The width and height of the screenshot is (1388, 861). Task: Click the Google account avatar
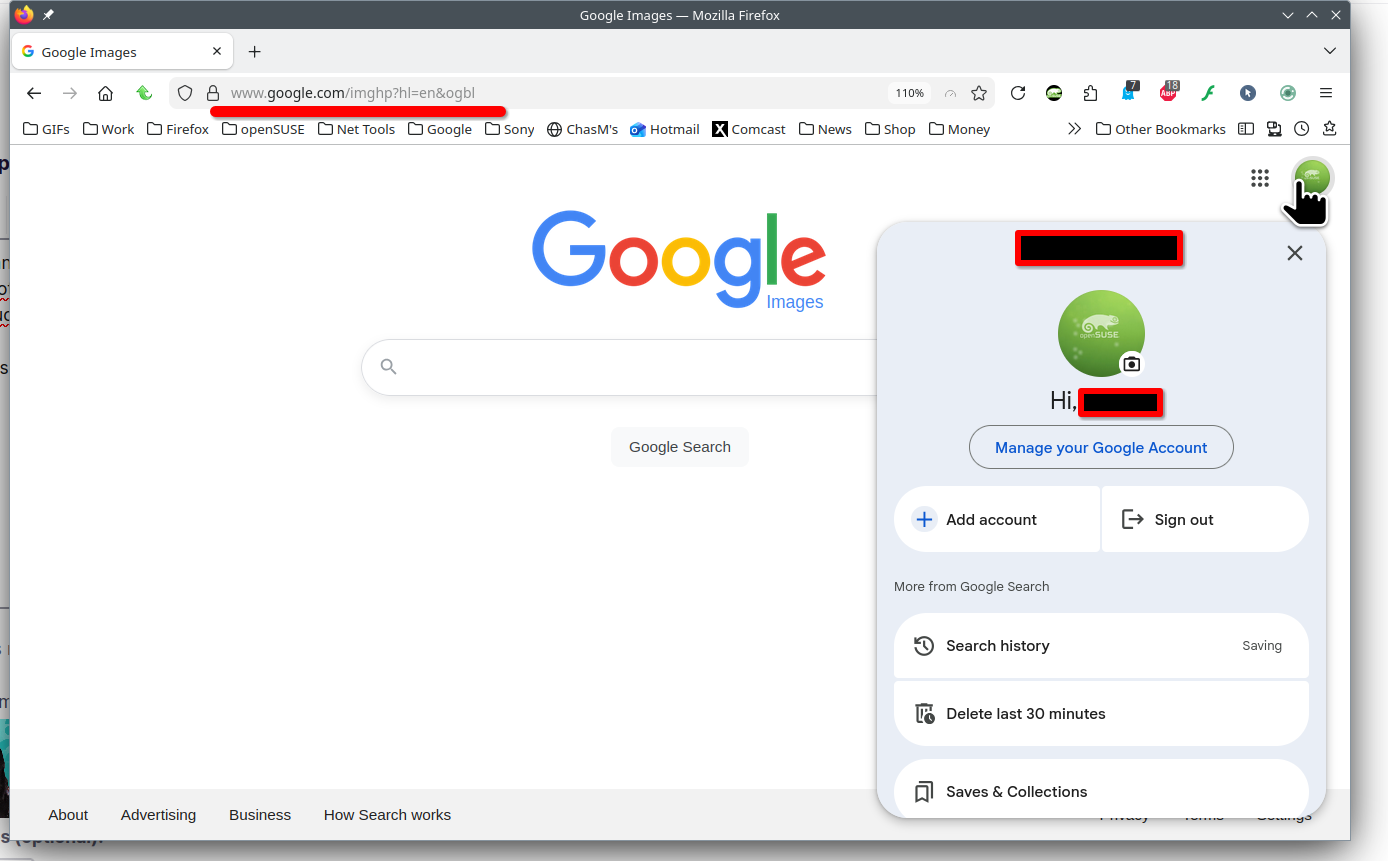pyautogui.click(x=1312, y=178)
